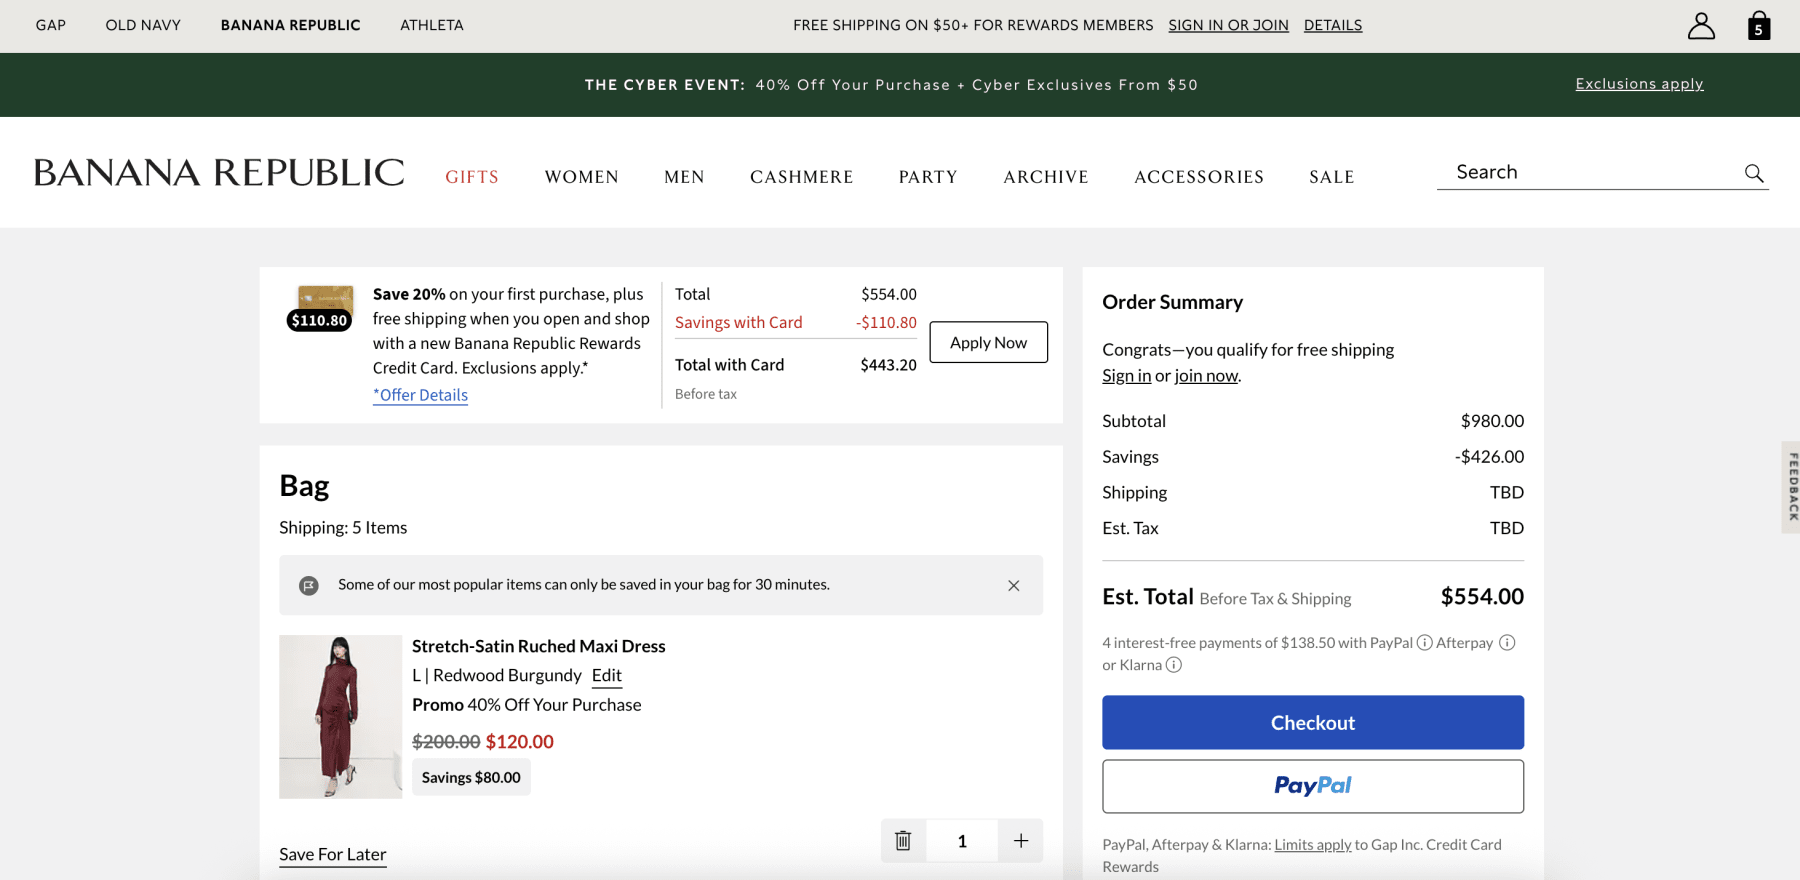Click the Cyber Event promo banner text
Screen dimensions: 1800x880
891,85
